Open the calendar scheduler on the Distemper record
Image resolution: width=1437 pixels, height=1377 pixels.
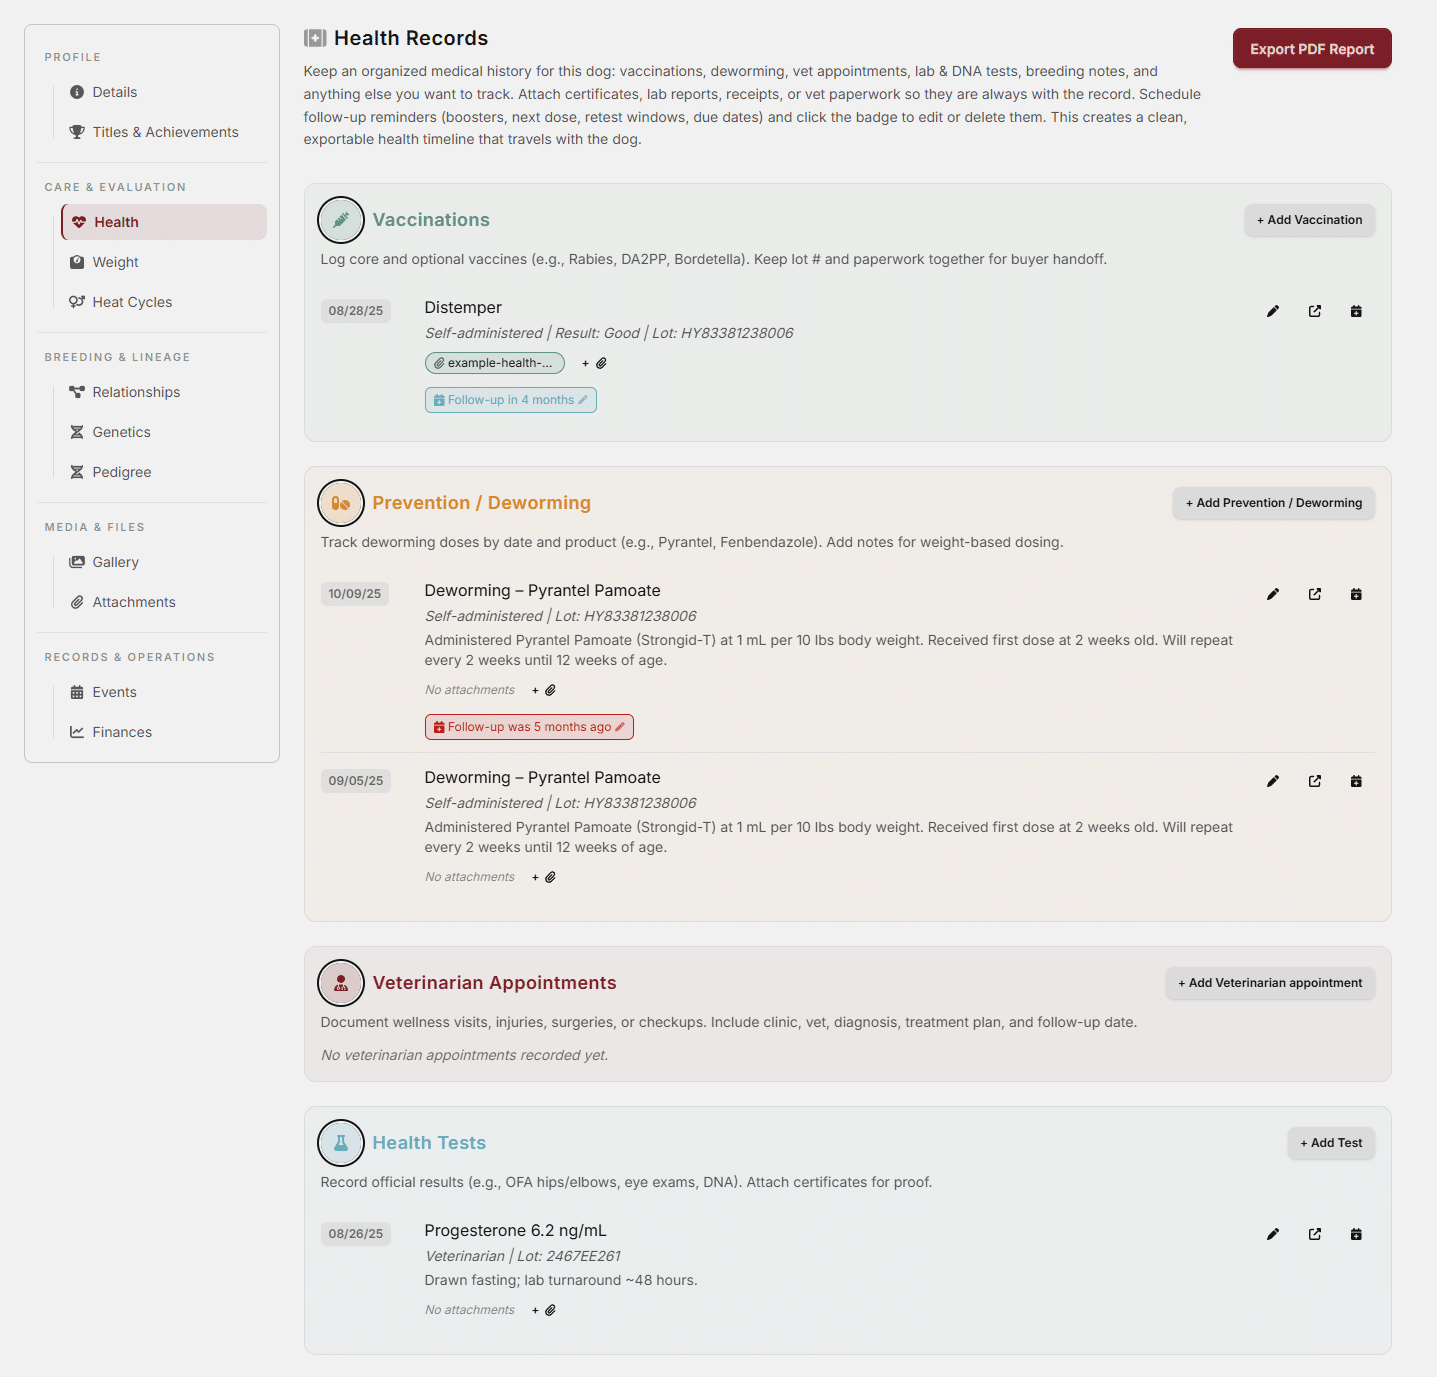pyautogui.click(x=1356, y=310)
